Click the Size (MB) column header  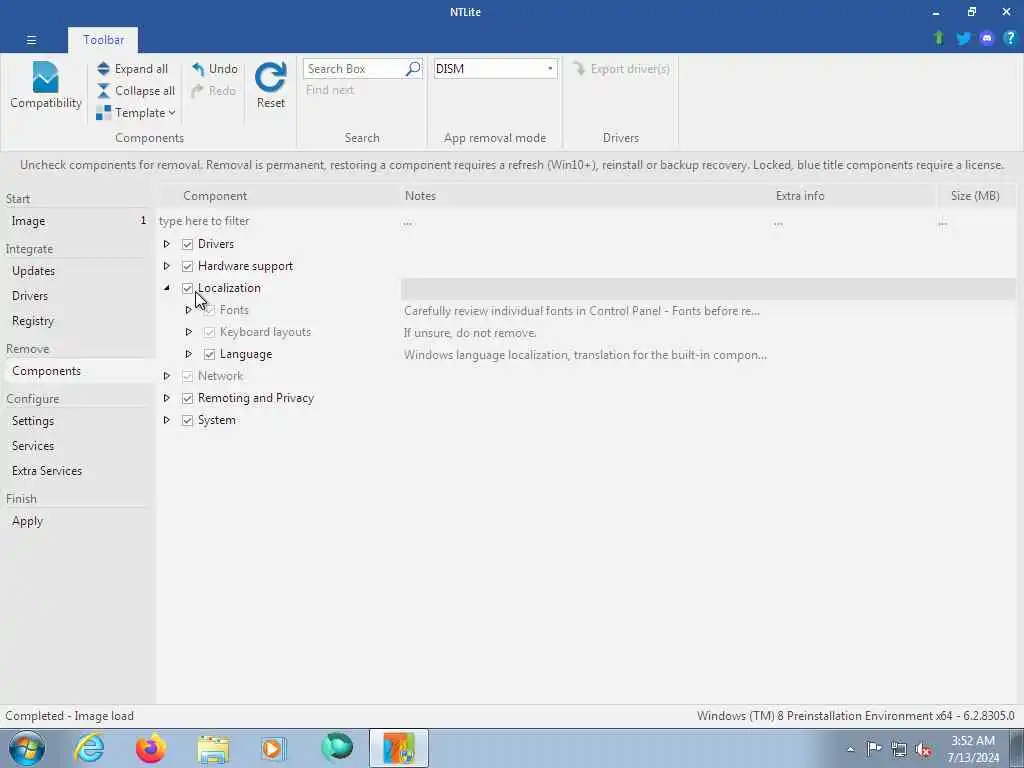[975, 196]
